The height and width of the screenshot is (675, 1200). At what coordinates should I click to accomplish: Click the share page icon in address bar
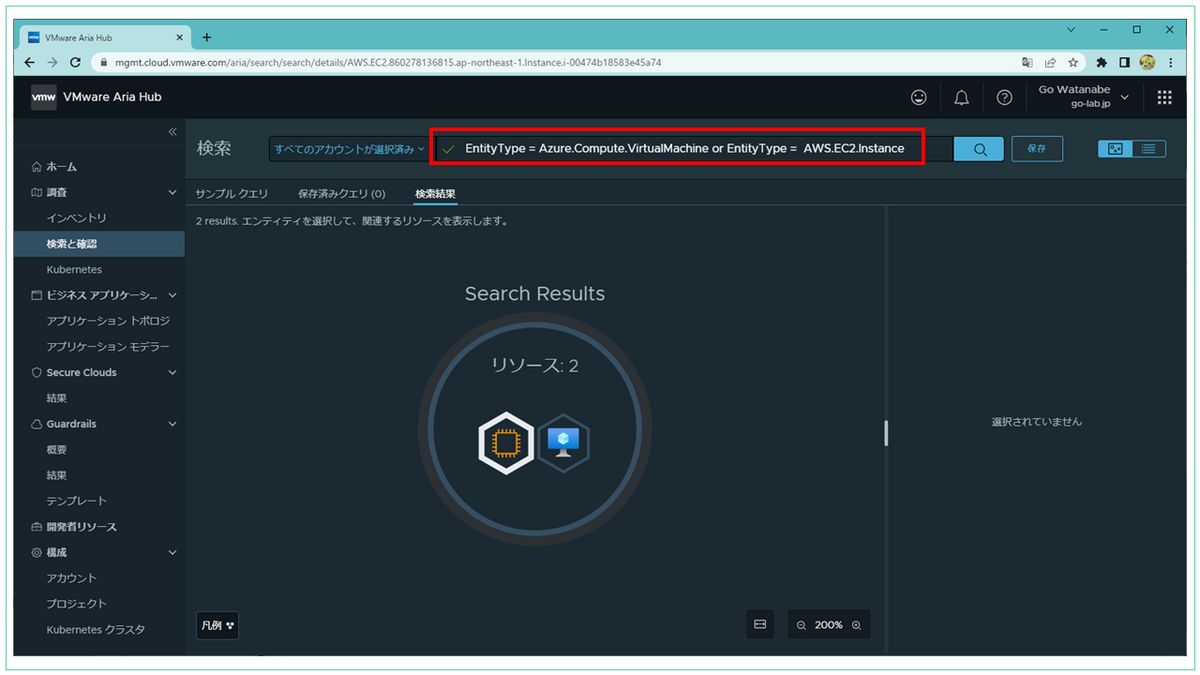[1050, 62]
